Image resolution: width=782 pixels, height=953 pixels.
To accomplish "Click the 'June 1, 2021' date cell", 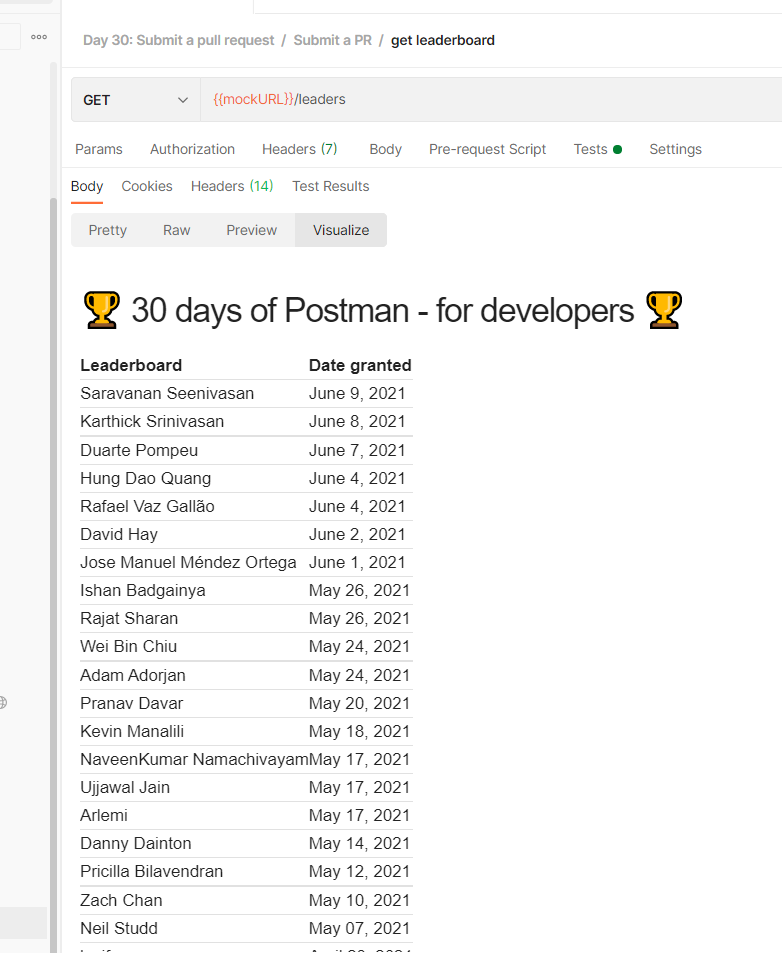I will 357,563.
